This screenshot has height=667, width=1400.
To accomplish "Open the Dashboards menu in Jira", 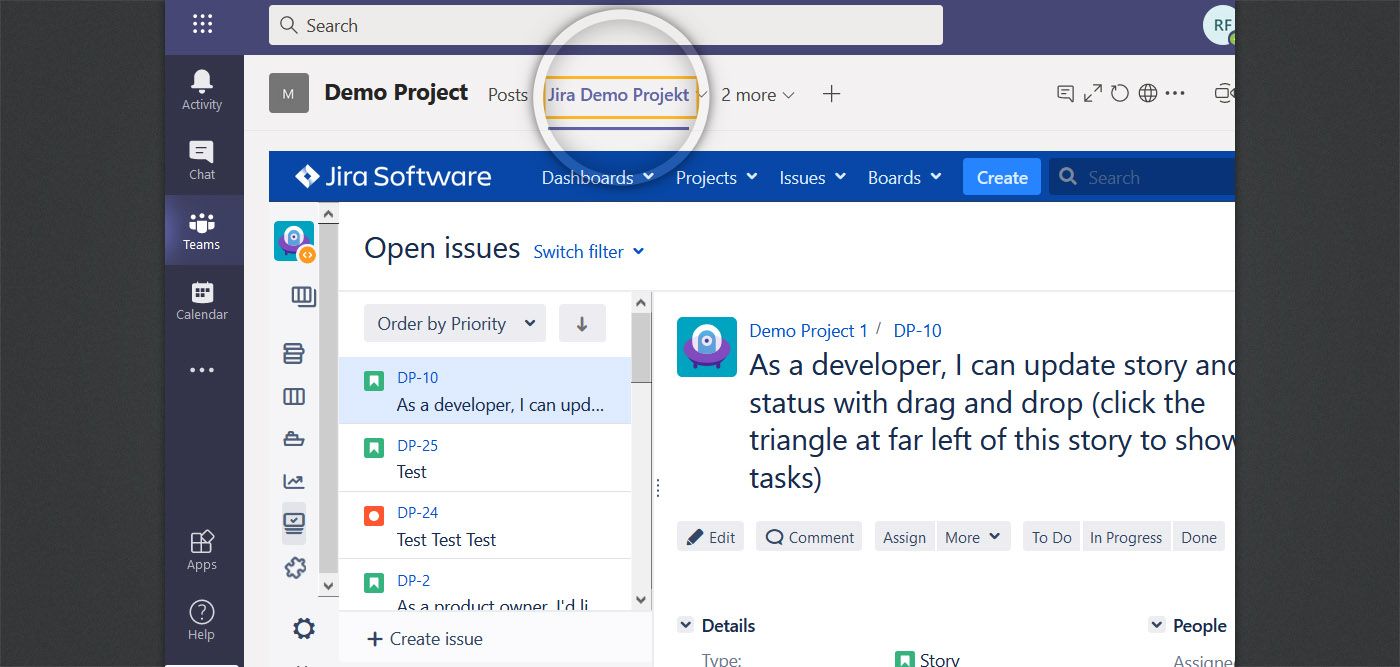I will (x=597, y=178).
